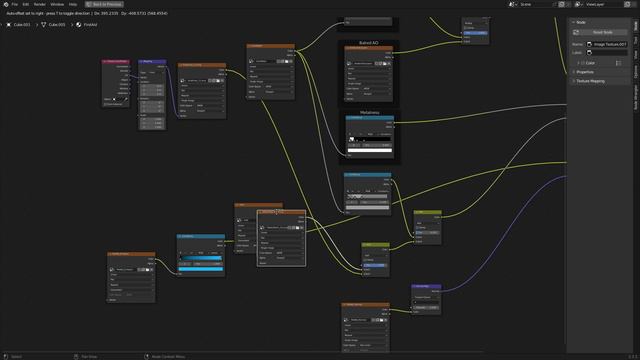Switch to the Node Wrangler sidebar tab
Viewport: 640px width, 360px height.
tap(636, 97)
